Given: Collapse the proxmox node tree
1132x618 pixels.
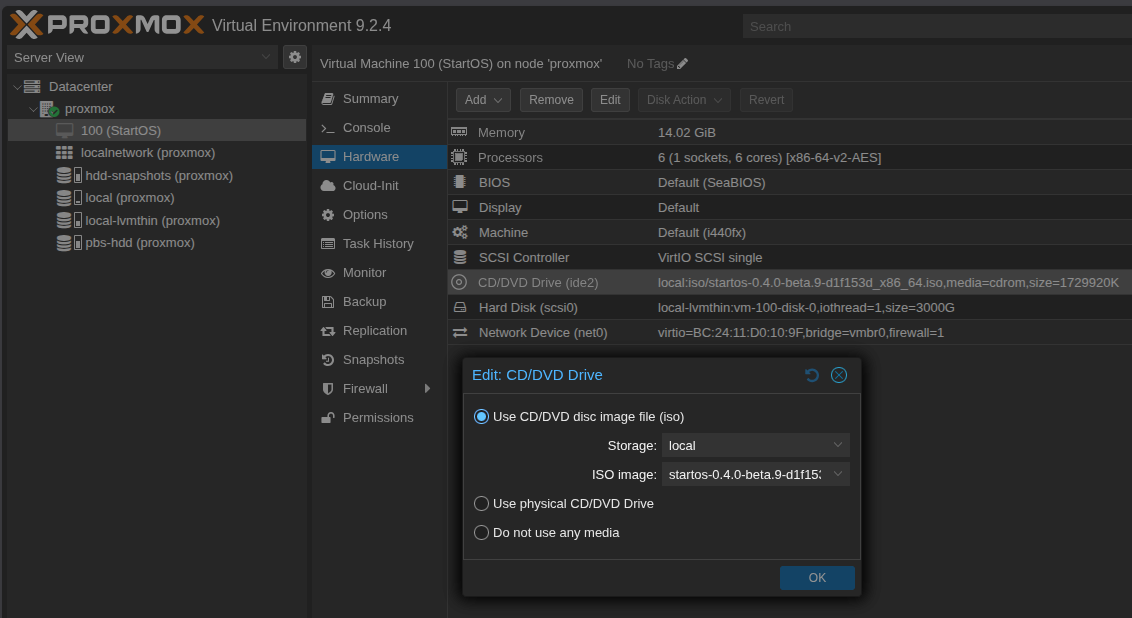Looking at the screenshot, I should click(x=33, y=109).
